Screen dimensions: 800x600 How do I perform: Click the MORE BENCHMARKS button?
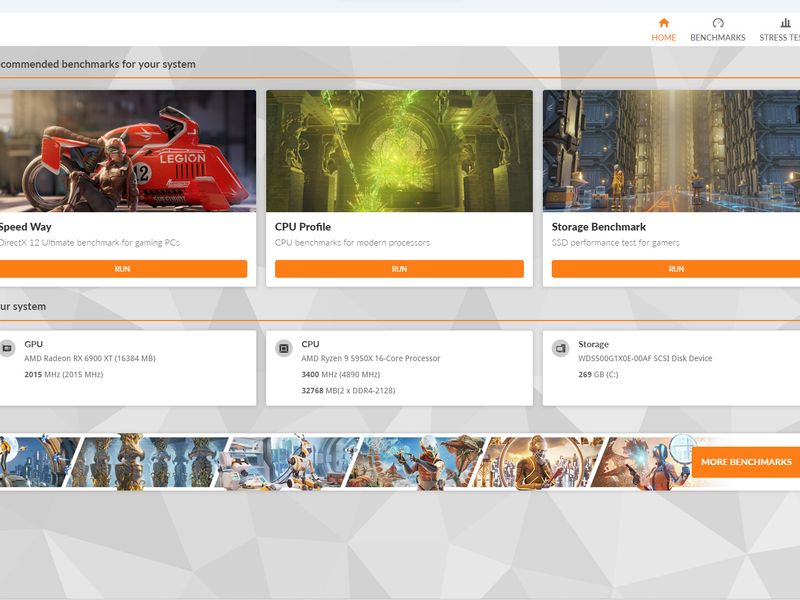(x=746, y=462)
